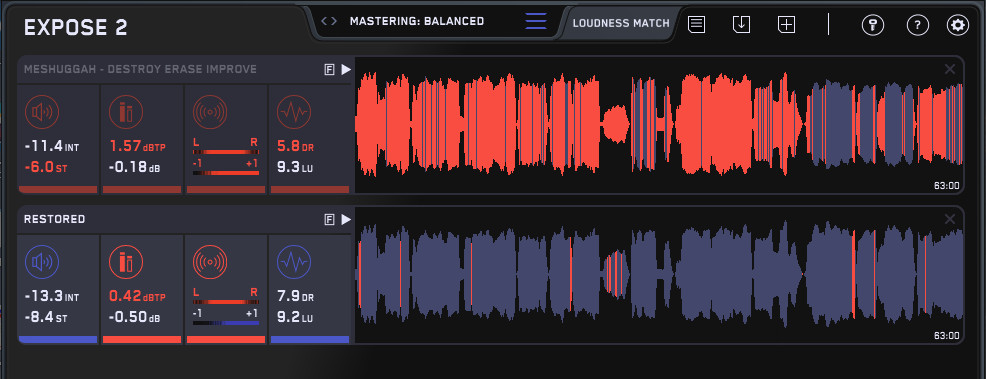
Task: Select peak meter icon on Restored track
Action: point(126,263)
